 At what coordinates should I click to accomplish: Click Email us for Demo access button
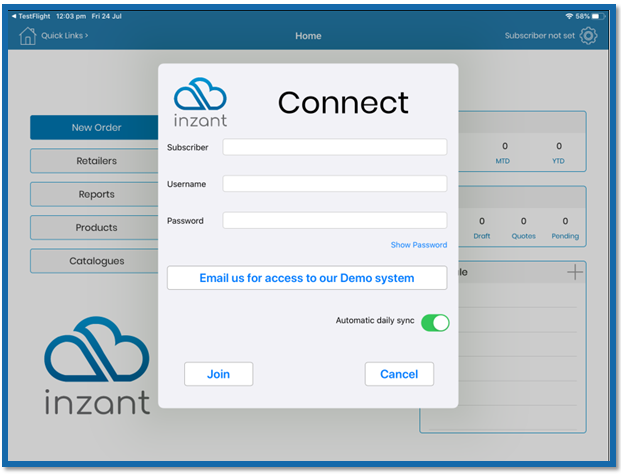click(307, 278)
